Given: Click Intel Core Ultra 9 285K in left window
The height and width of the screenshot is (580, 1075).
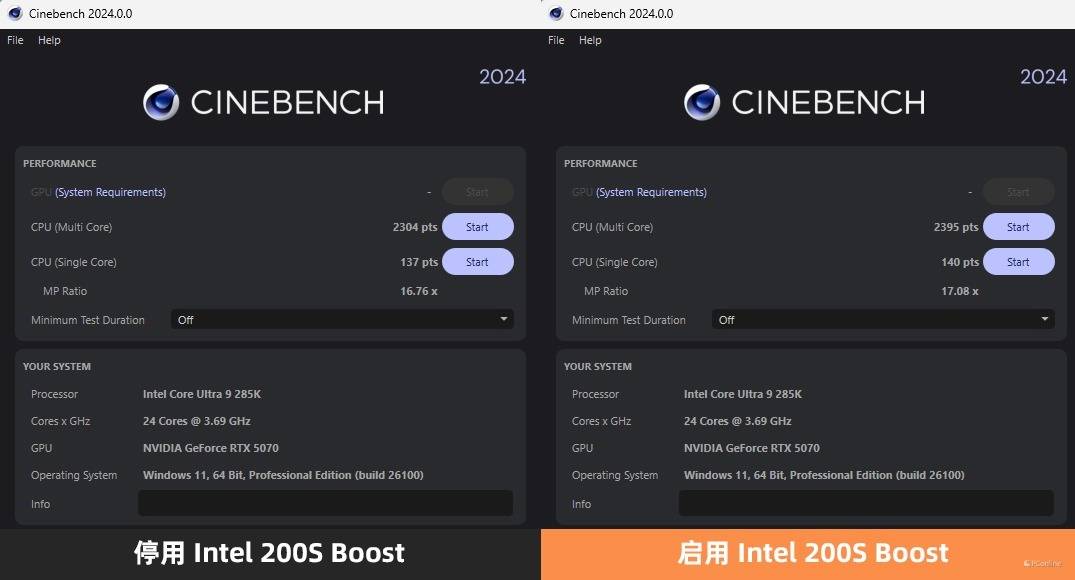Looking at the screenshot, I should coord(202,394).
